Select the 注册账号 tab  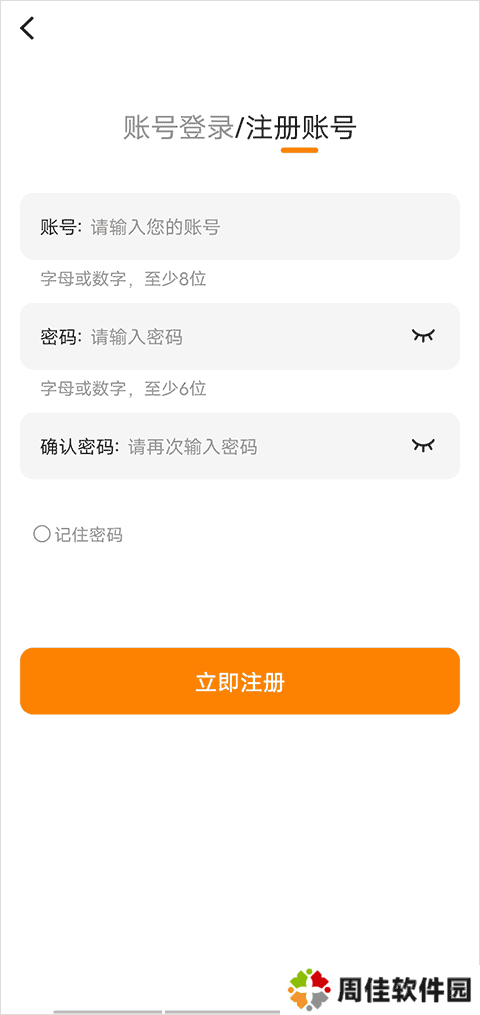click(x=301, y=128)
